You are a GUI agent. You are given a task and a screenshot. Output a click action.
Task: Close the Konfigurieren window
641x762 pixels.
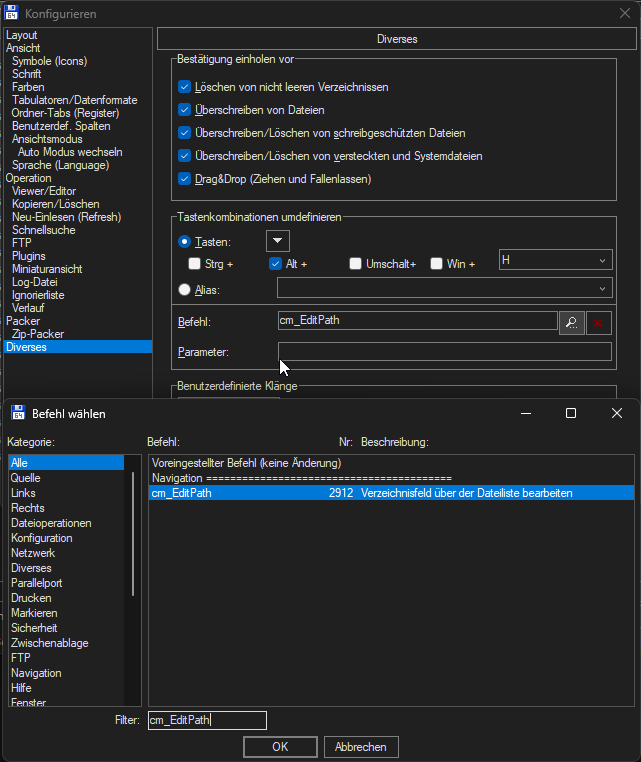(x=624, y=12)
